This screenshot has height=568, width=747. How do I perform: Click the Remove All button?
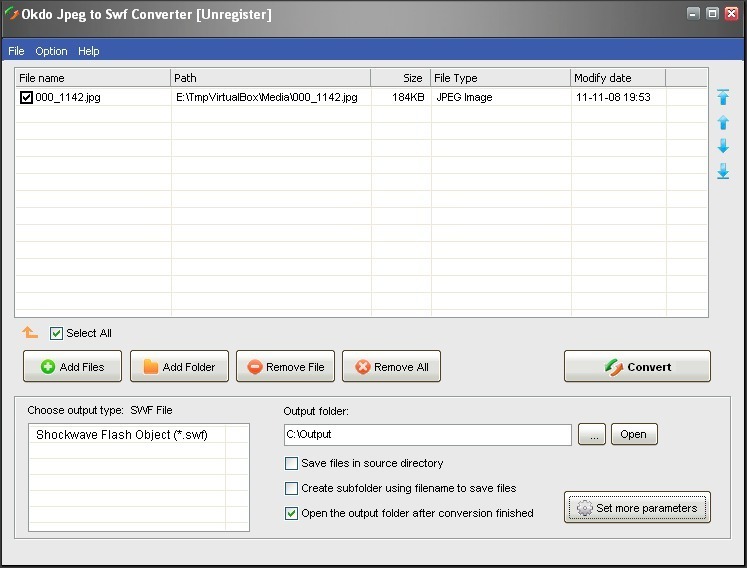[391, 366]
